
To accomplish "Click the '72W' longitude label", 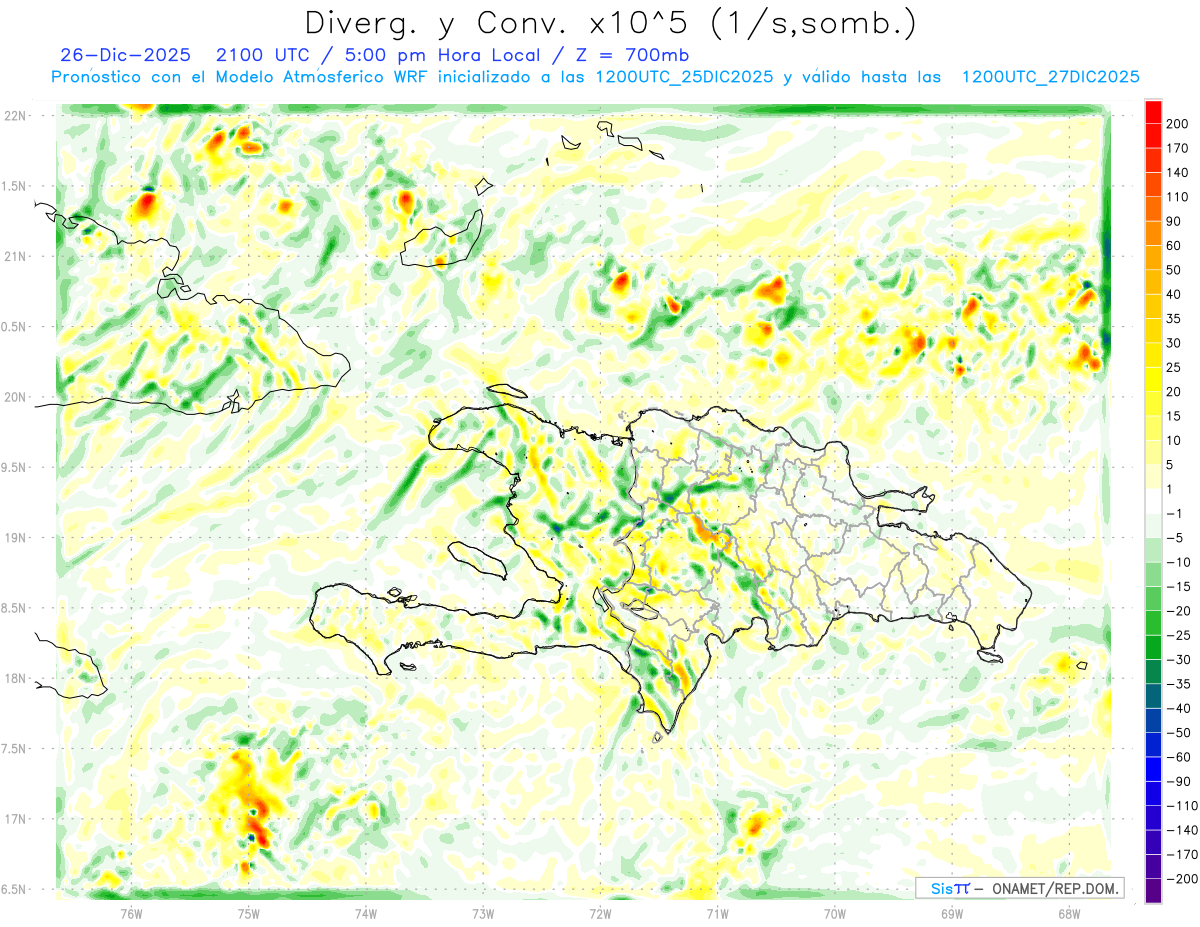I will 600,912.
